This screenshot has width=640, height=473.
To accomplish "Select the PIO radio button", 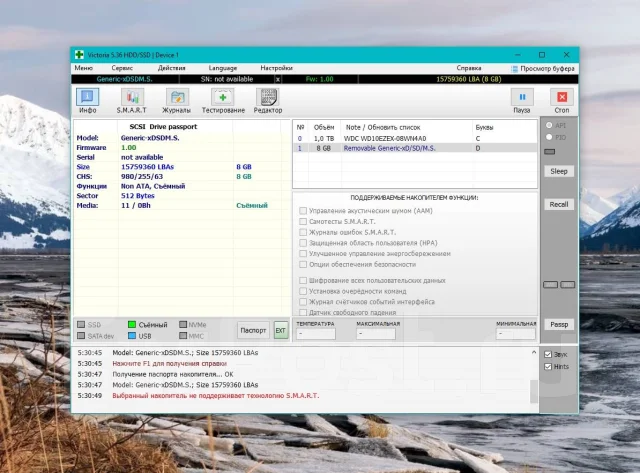I will 549,137.
